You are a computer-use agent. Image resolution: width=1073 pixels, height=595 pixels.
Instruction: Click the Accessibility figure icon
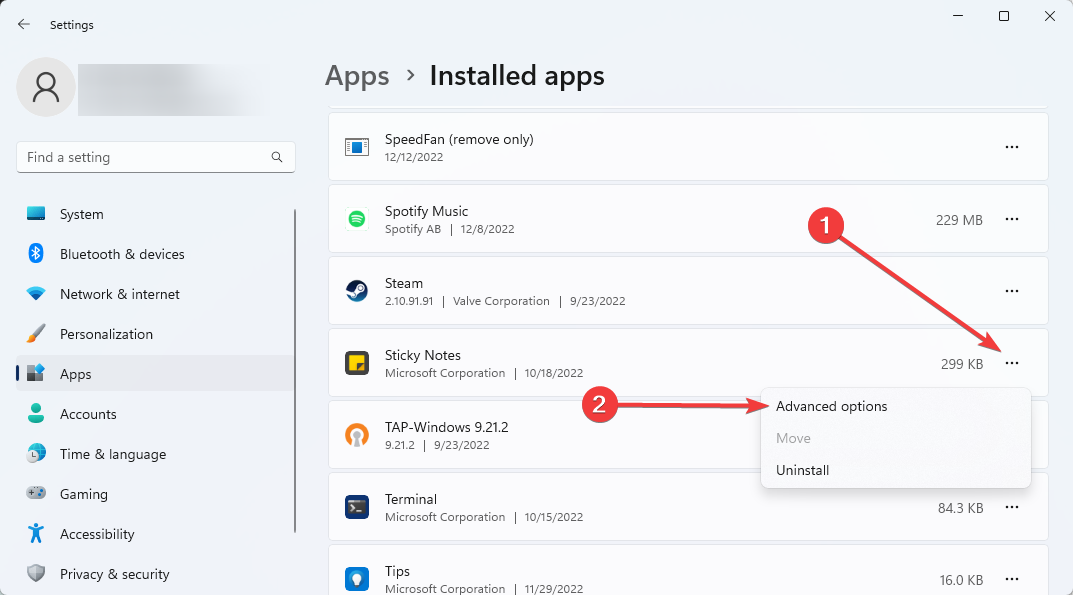(x=36, y=533)
